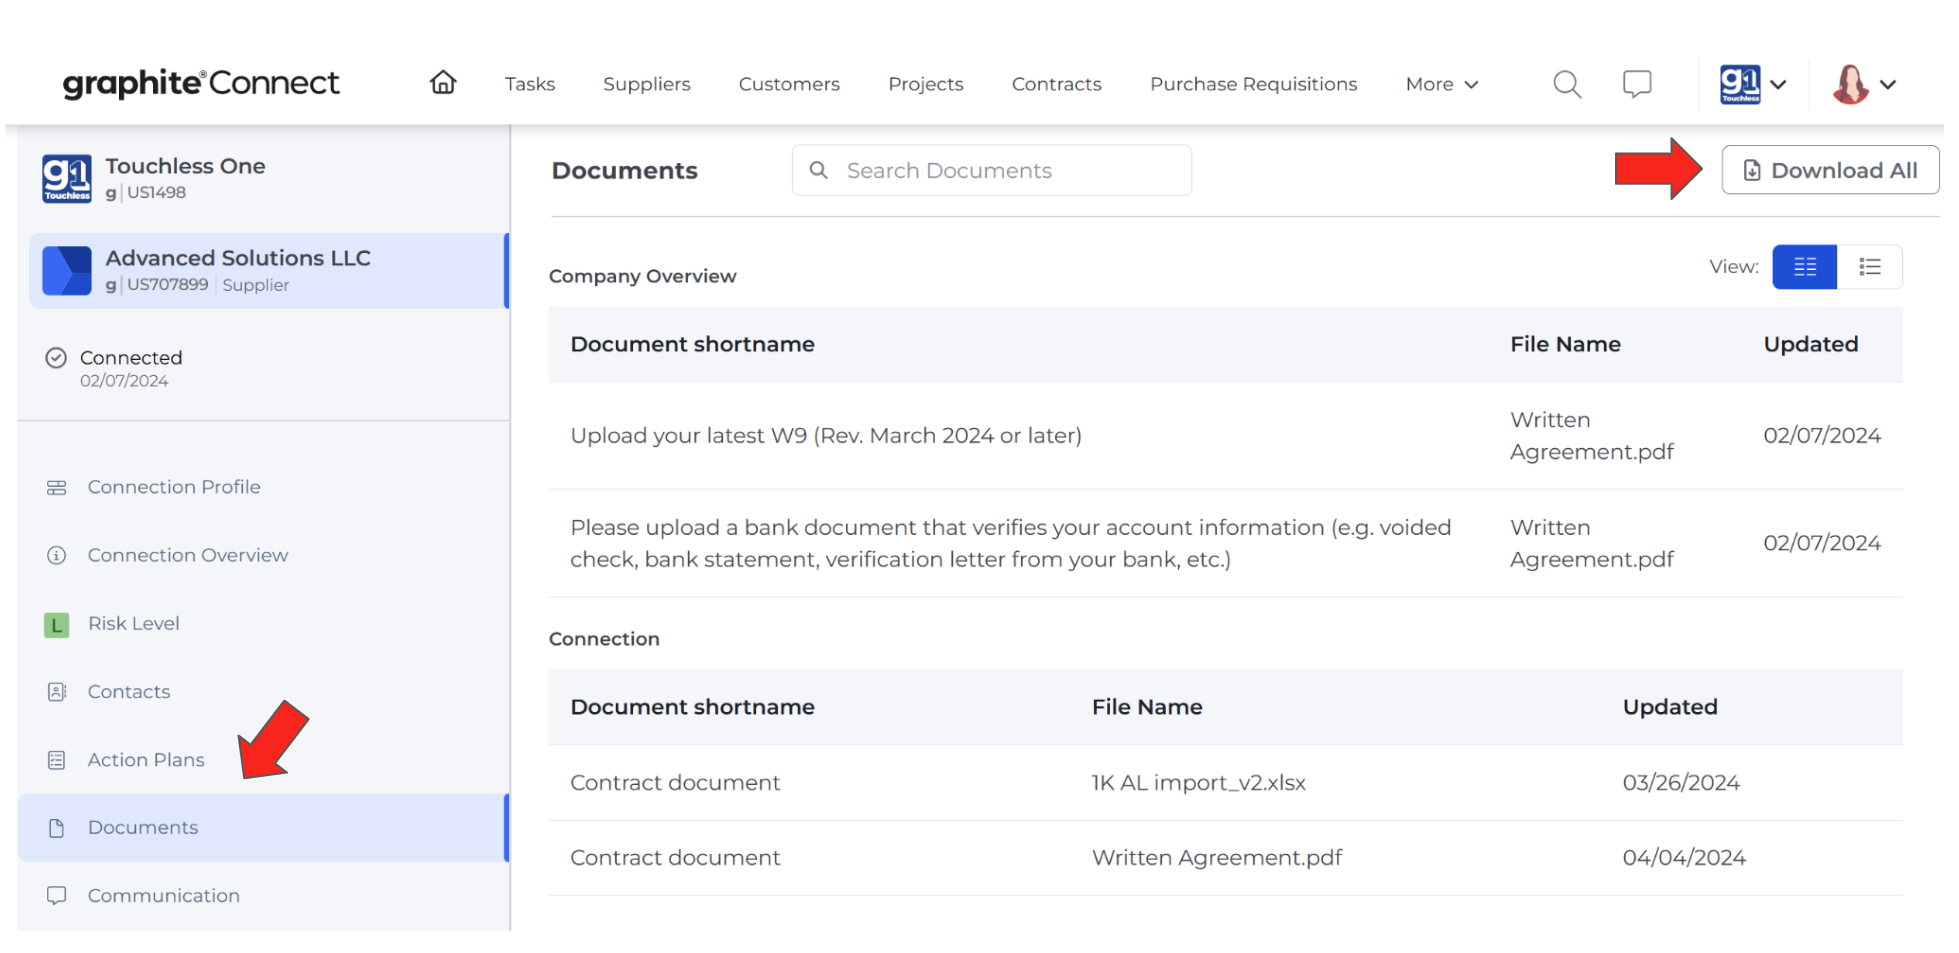Open the 1K AL import_v2.xlsx file name
Image resolution: width=1959 pixels, height=953 pixels.
coord(1198,783)
